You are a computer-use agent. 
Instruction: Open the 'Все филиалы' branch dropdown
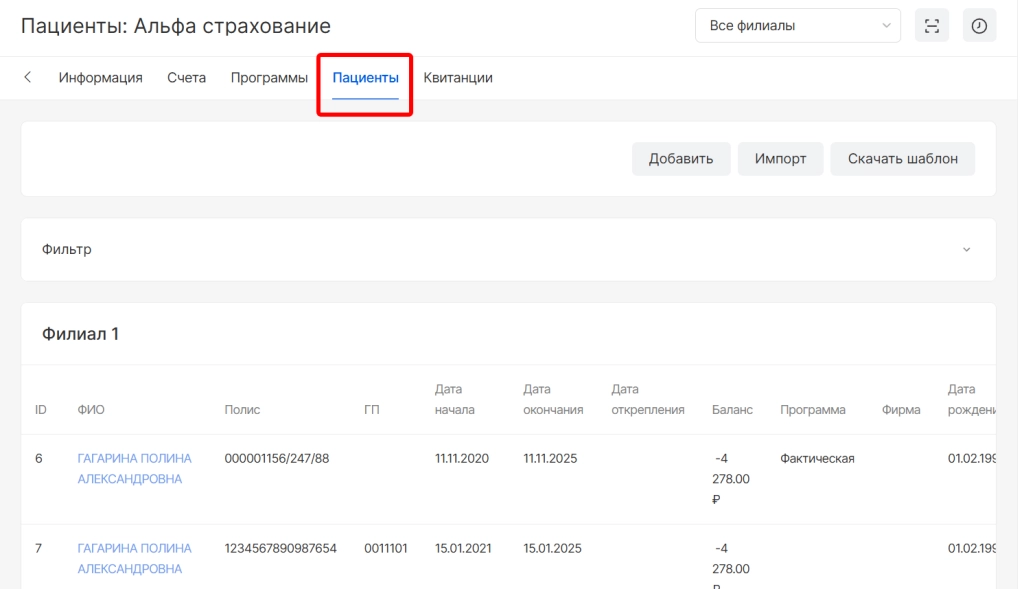[797, 26]
